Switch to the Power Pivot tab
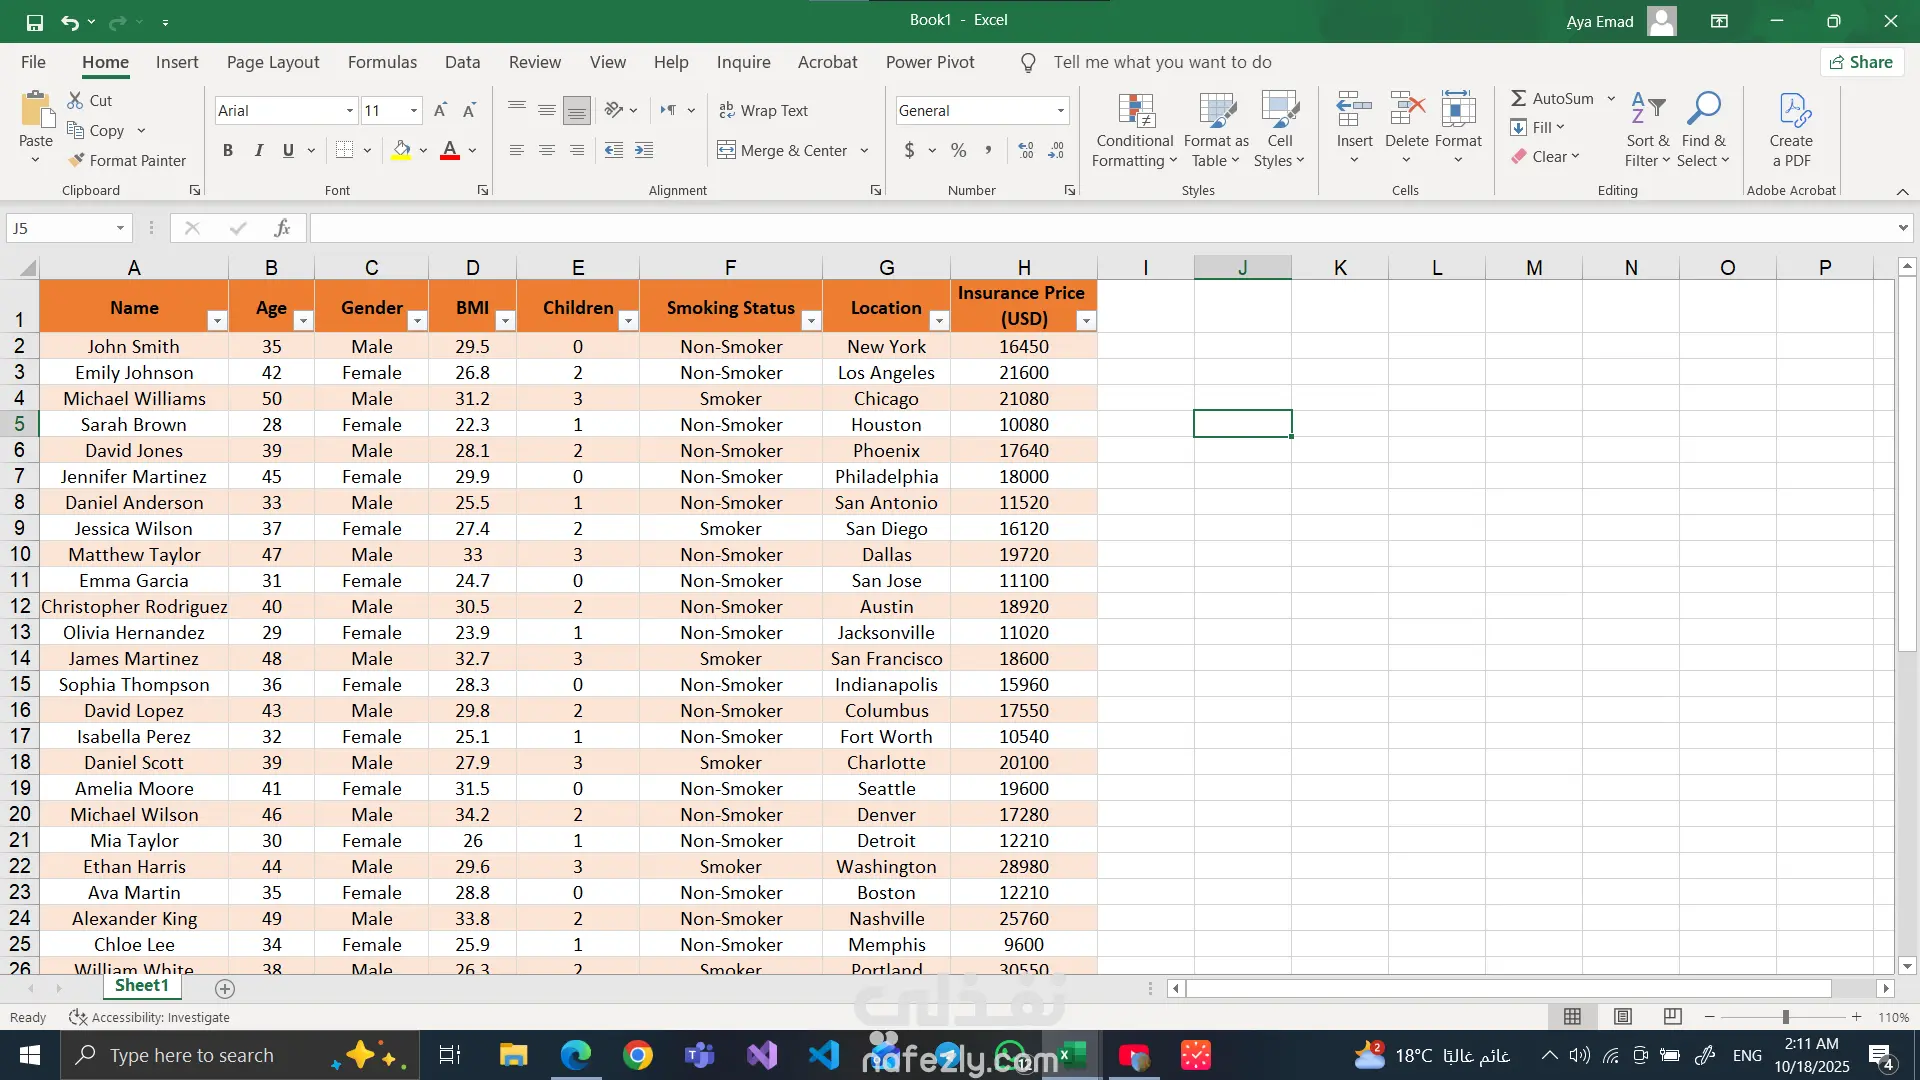Viewport: 1920px width, 1080px height. click(929, 62)
